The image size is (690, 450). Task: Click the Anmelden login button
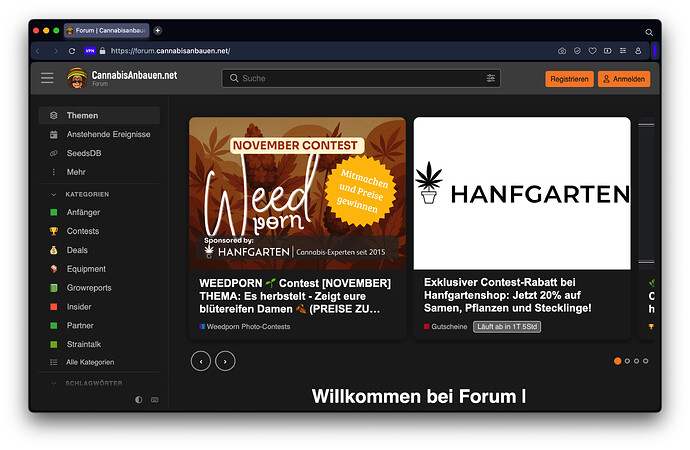pyautogui.click(x=624, y=79)
